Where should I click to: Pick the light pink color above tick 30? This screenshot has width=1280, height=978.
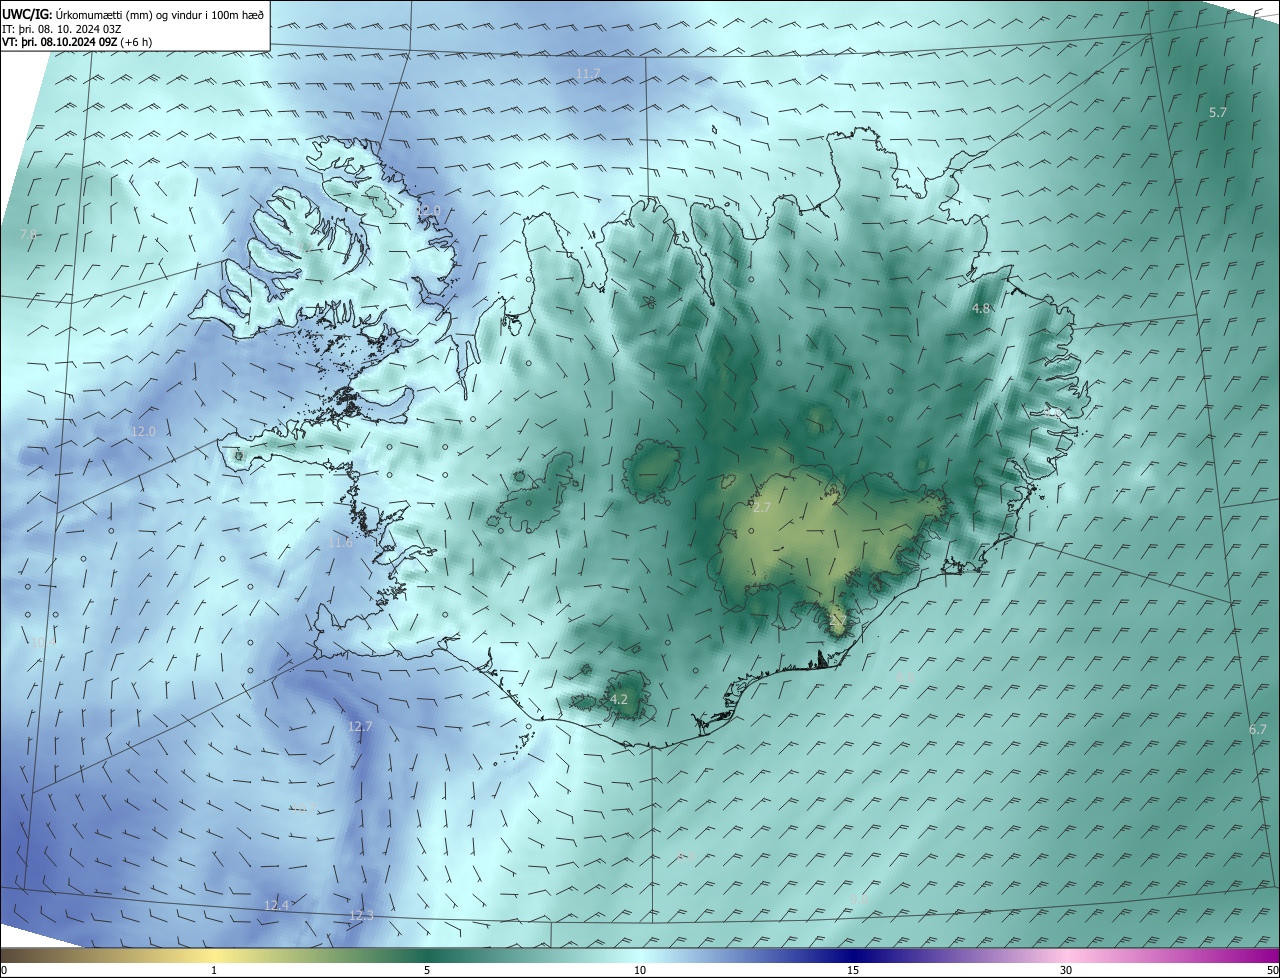click(1066, 955)
